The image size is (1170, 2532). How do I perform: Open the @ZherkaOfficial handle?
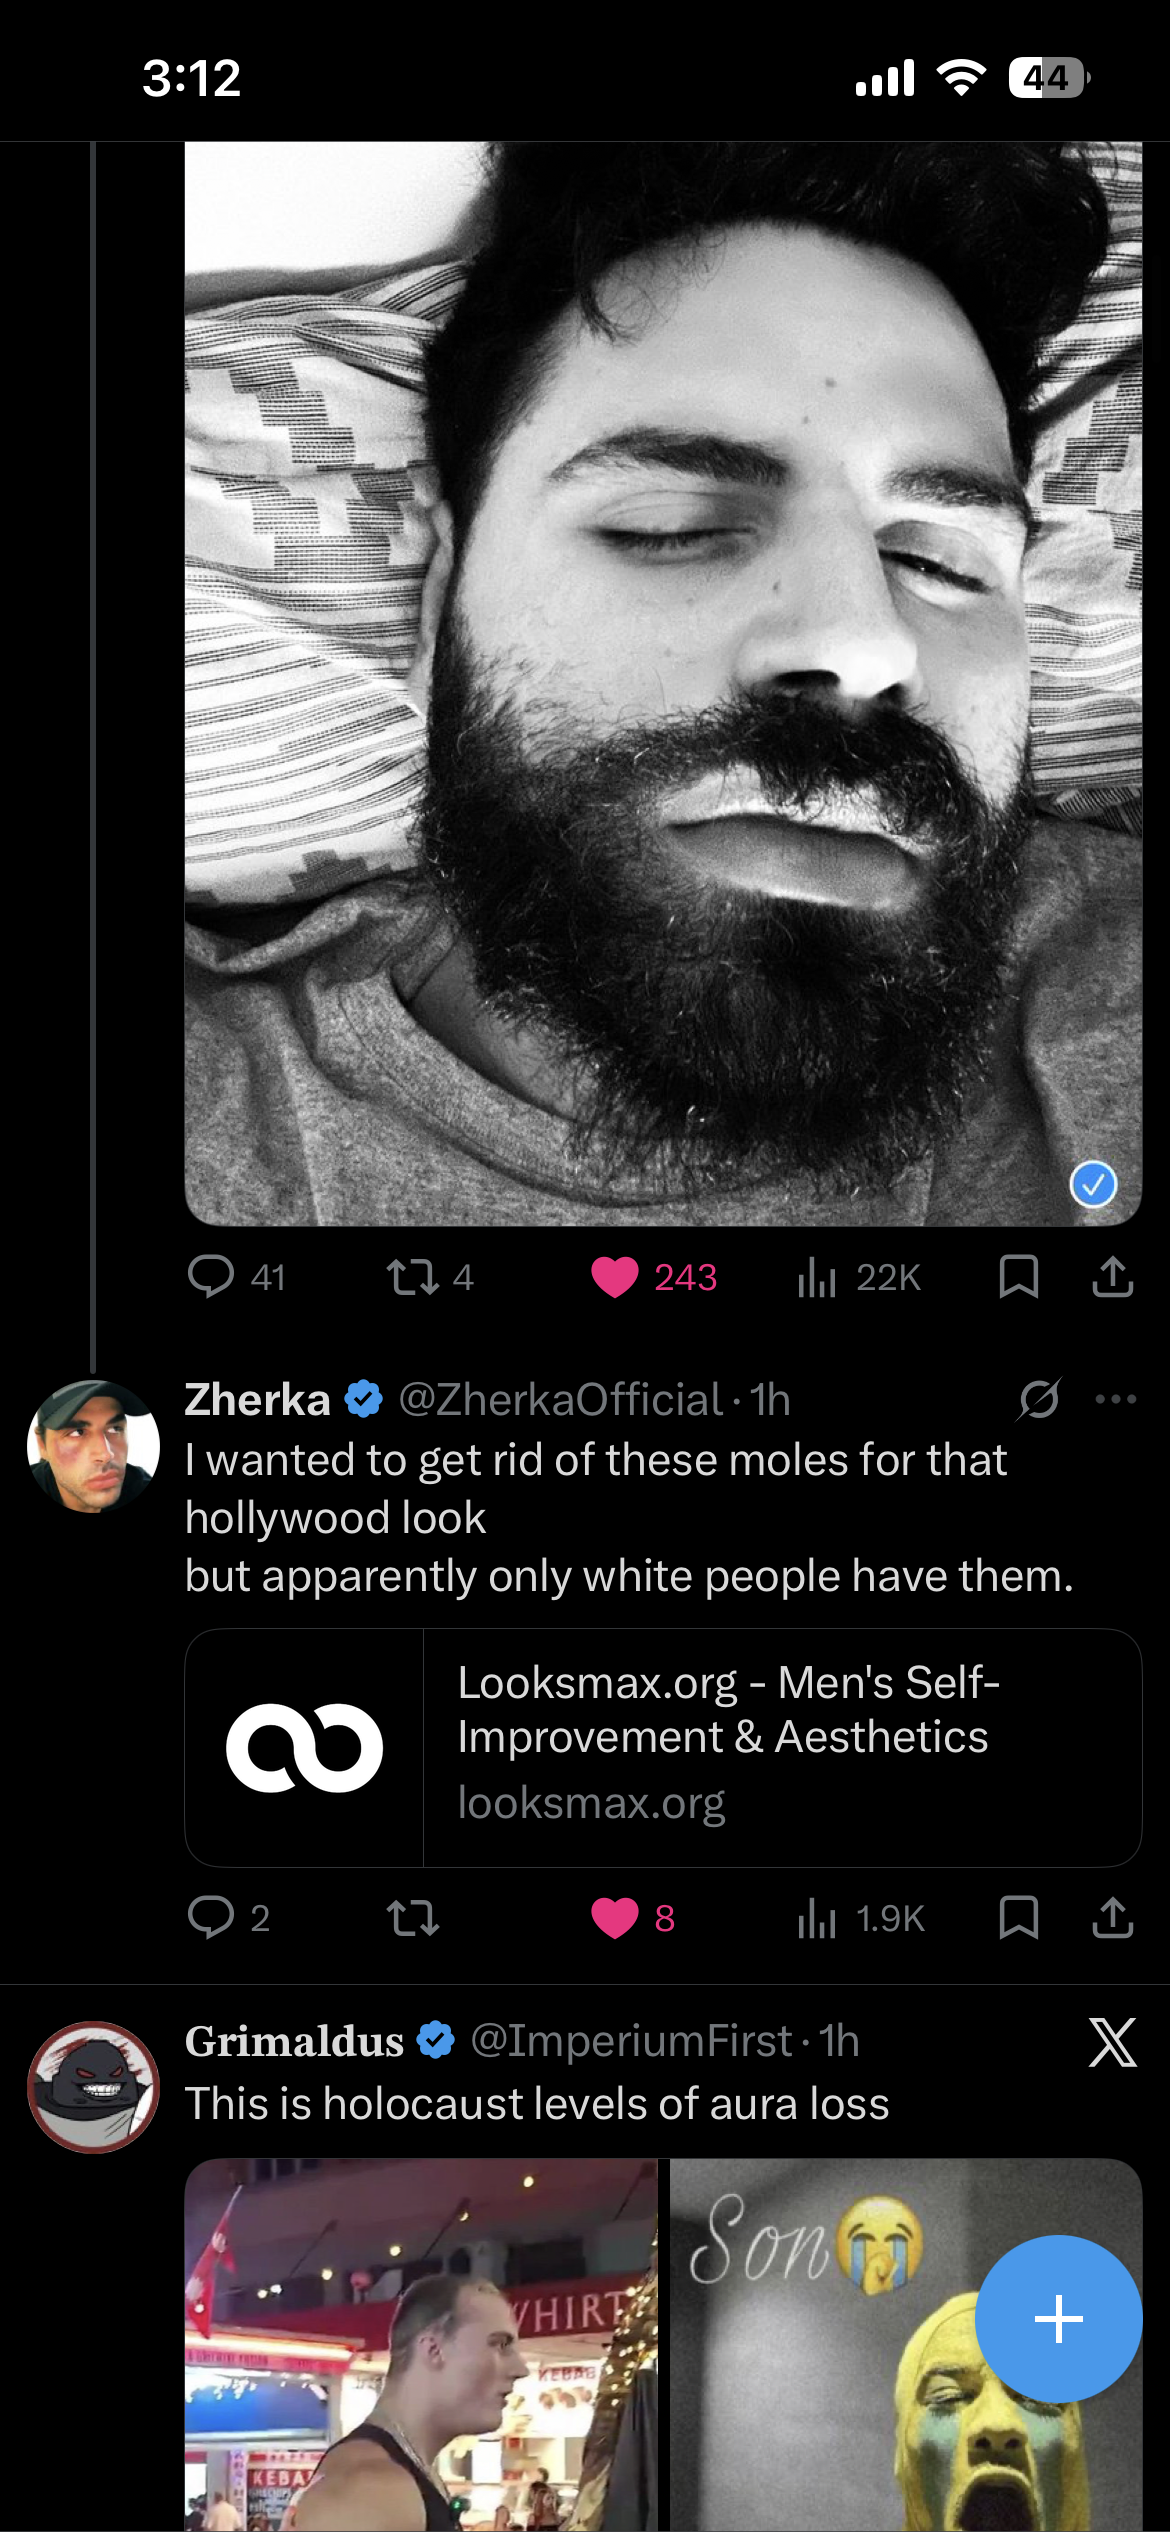coord(560,1400)
